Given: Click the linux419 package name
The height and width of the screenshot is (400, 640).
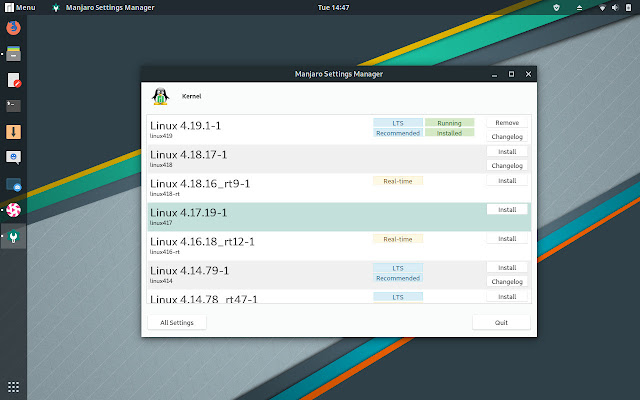Looking at the screenshot, I should click(161, 136).
